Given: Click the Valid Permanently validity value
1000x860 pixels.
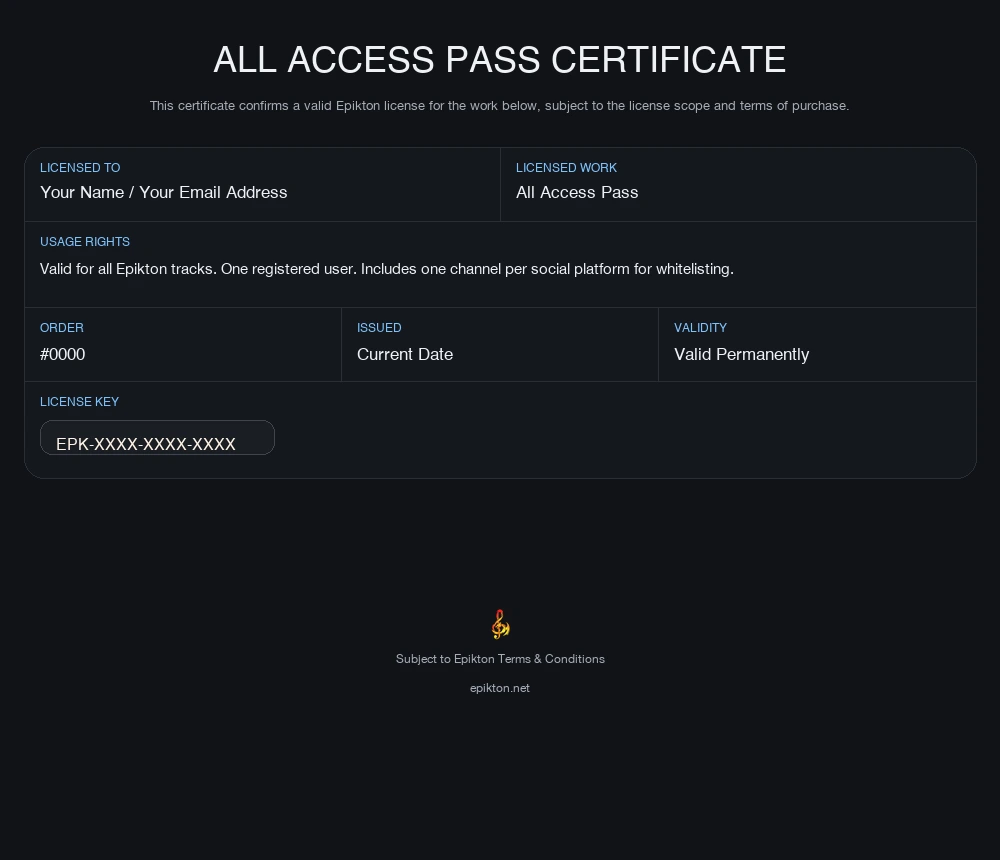Looking at the screenshot, I should (741, 354).
